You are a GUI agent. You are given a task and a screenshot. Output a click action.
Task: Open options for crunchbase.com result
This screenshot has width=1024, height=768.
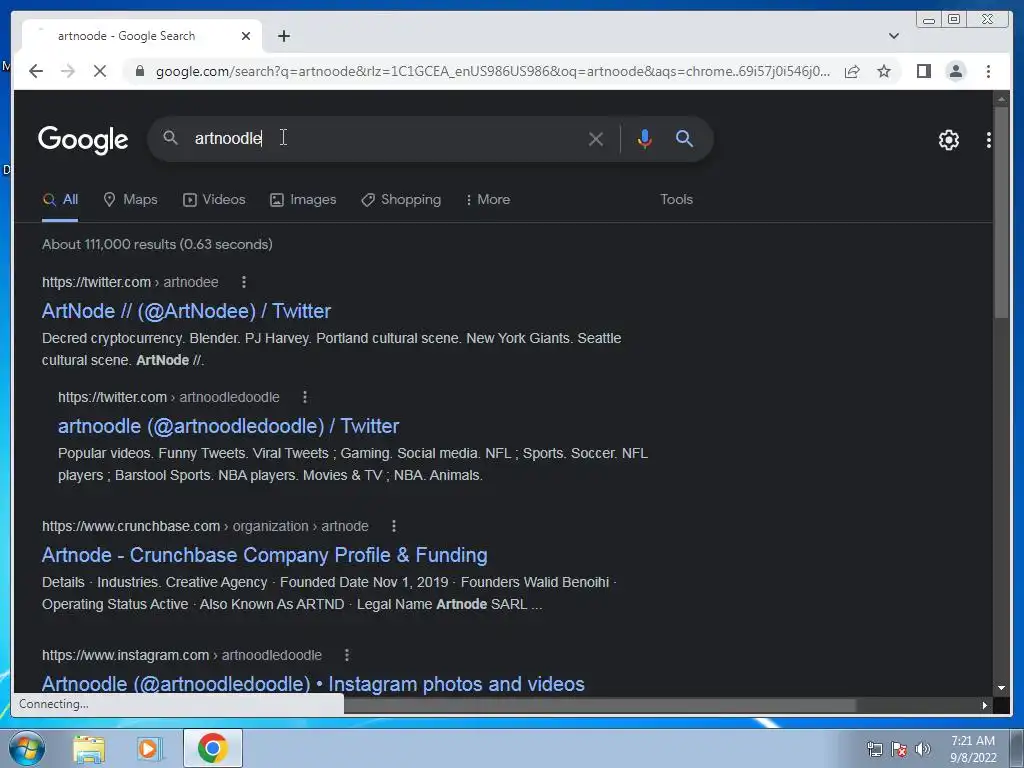(x=394, y=526)
